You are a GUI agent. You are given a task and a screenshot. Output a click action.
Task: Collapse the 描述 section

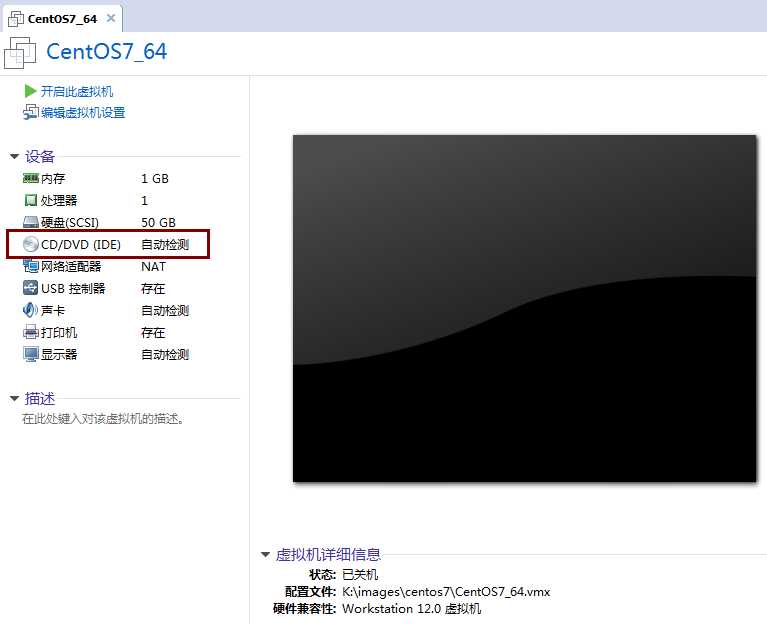point(14,399)
